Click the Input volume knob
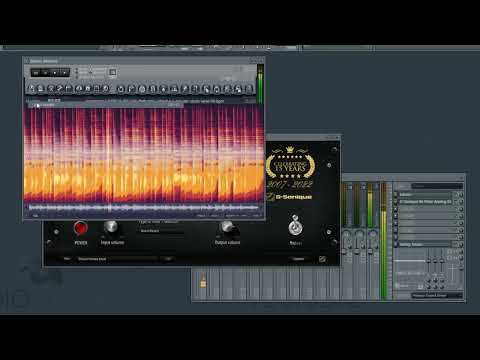Viewport: 480px width, 360px height. point(111,227)
